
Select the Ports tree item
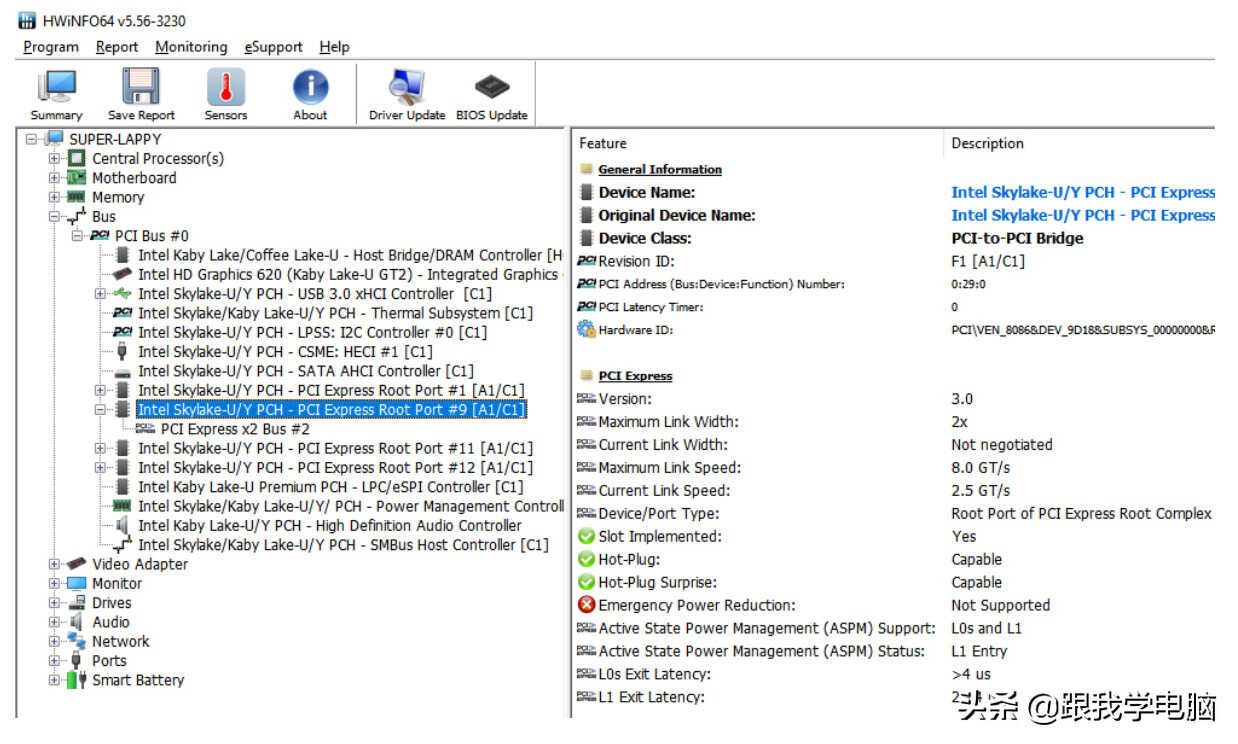click(x=109, y=661)
